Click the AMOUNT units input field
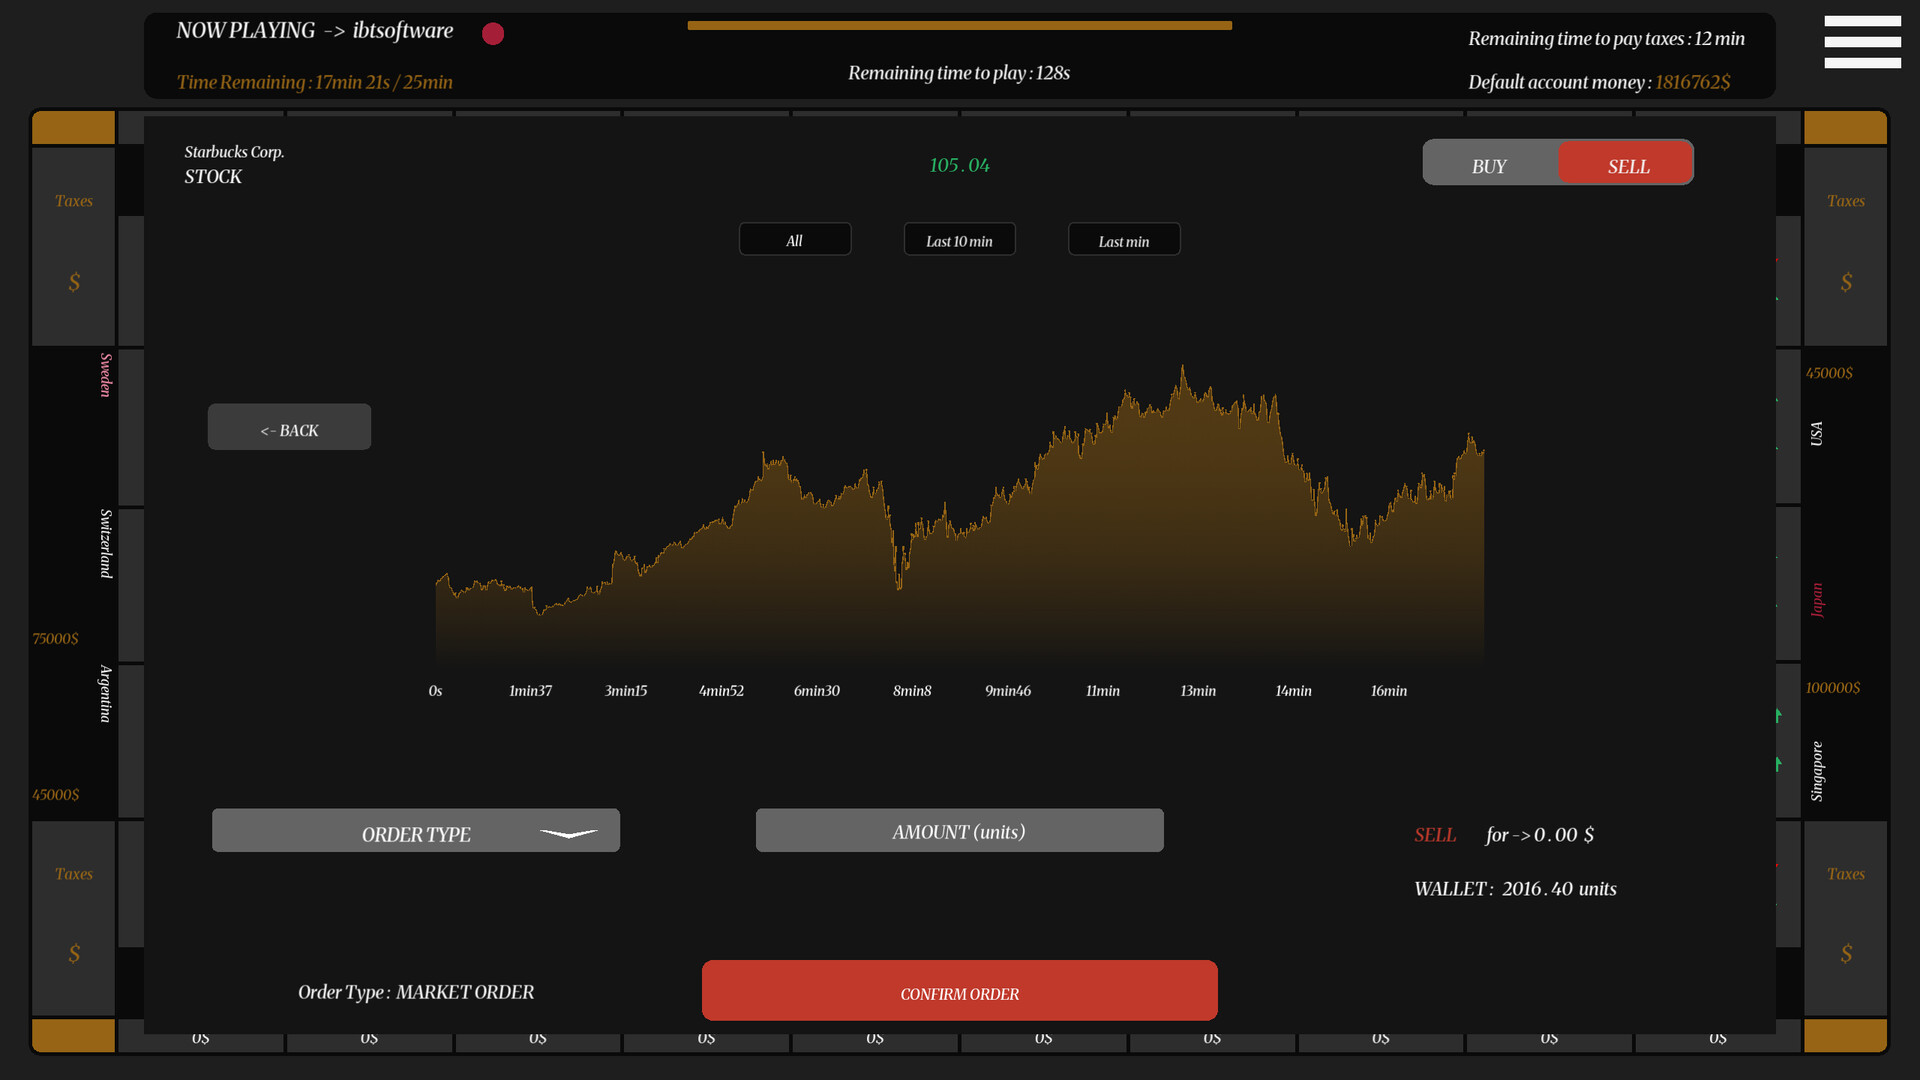This screenshot has width=1920, height=1080. point(959,830)
